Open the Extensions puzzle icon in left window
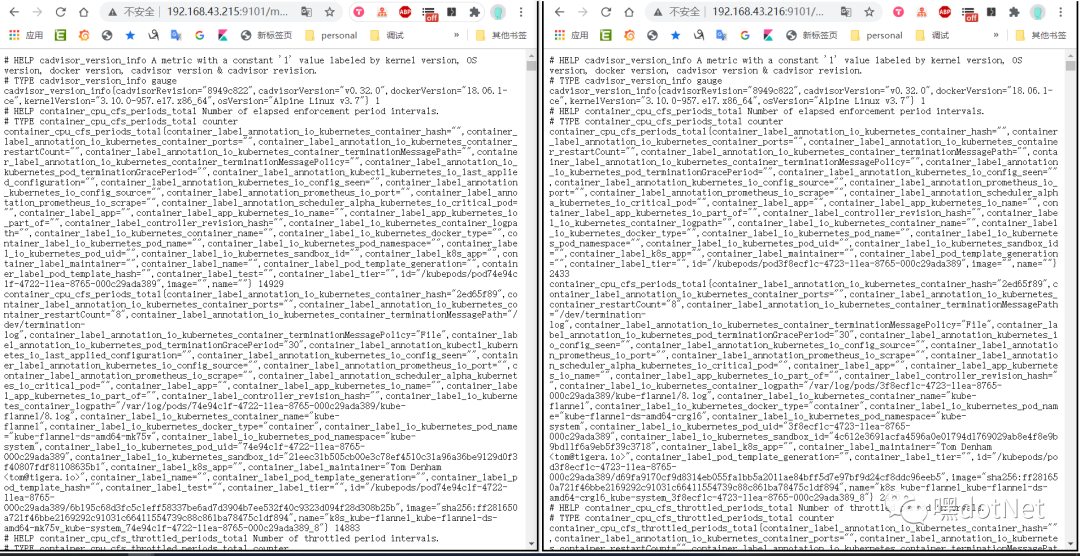 click(475, 12)
